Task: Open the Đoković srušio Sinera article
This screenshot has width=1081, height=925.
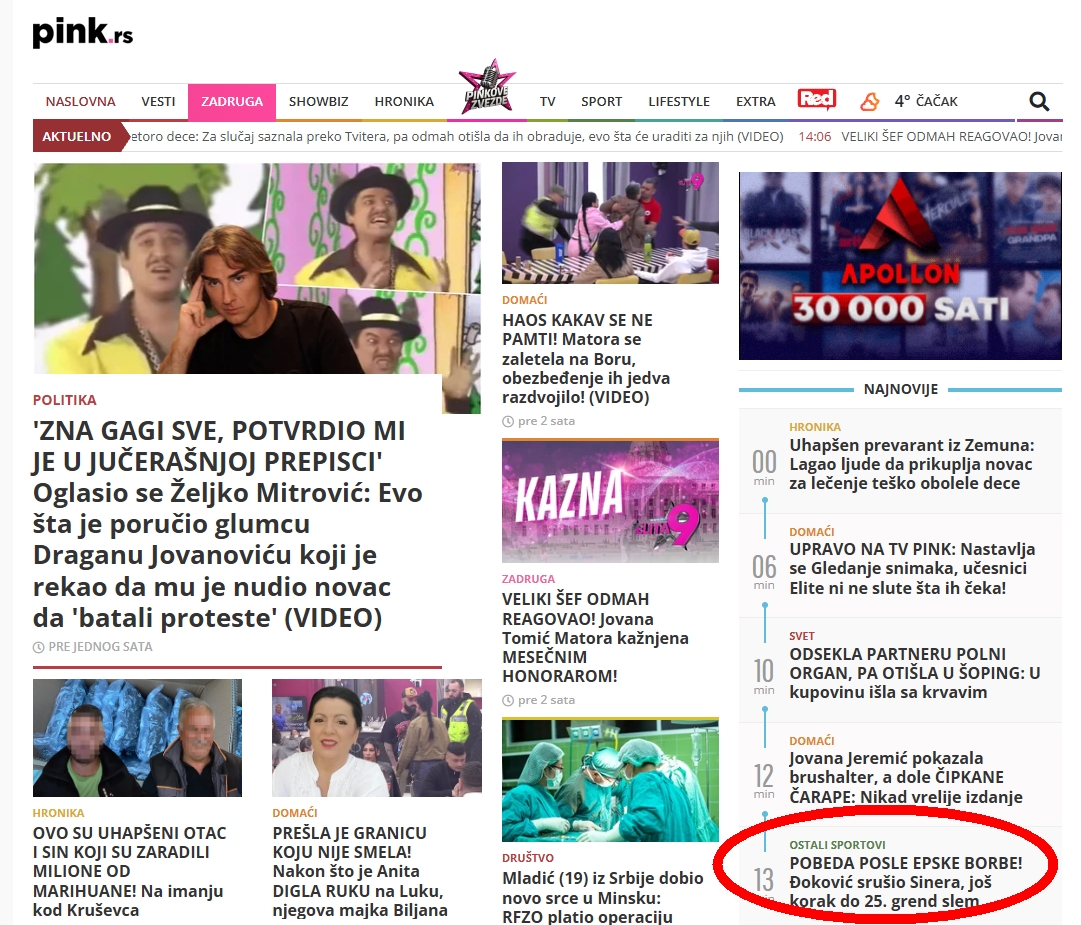Action: click(905, 881)
